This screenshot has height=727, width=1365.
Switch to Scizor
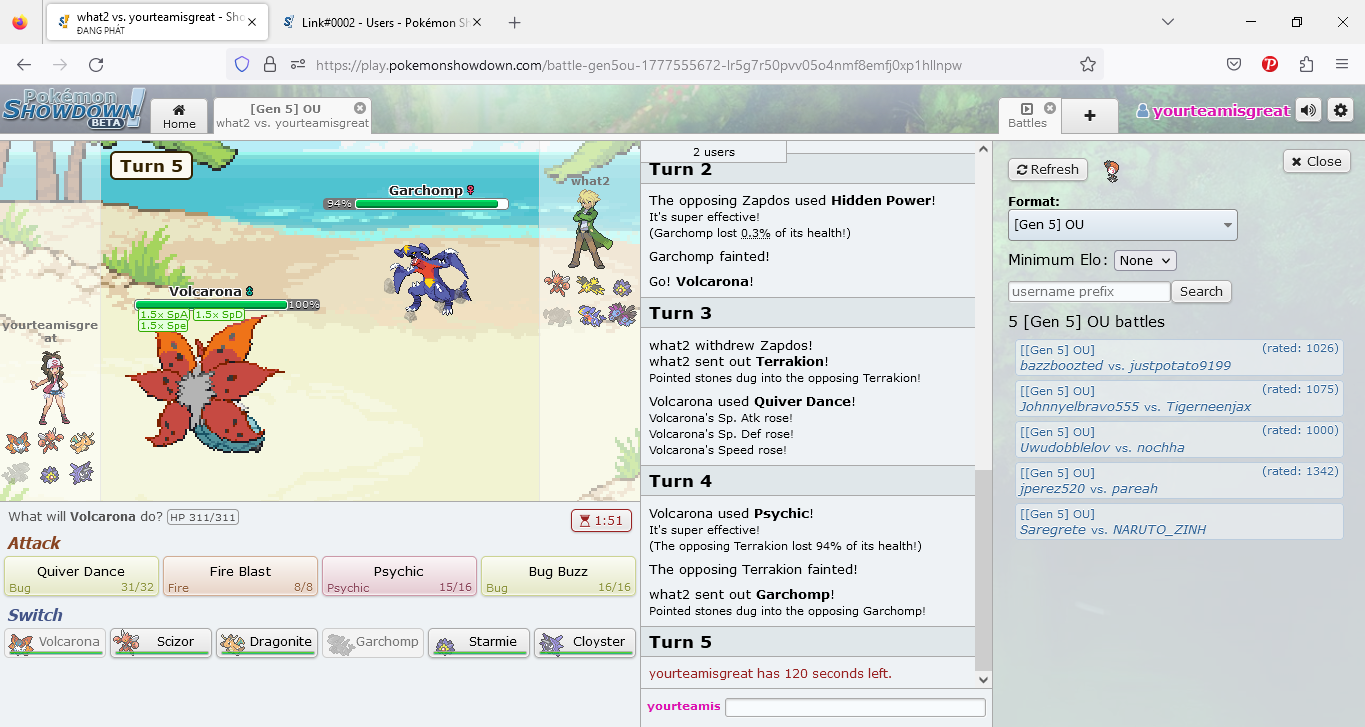(x=161, y=642)
